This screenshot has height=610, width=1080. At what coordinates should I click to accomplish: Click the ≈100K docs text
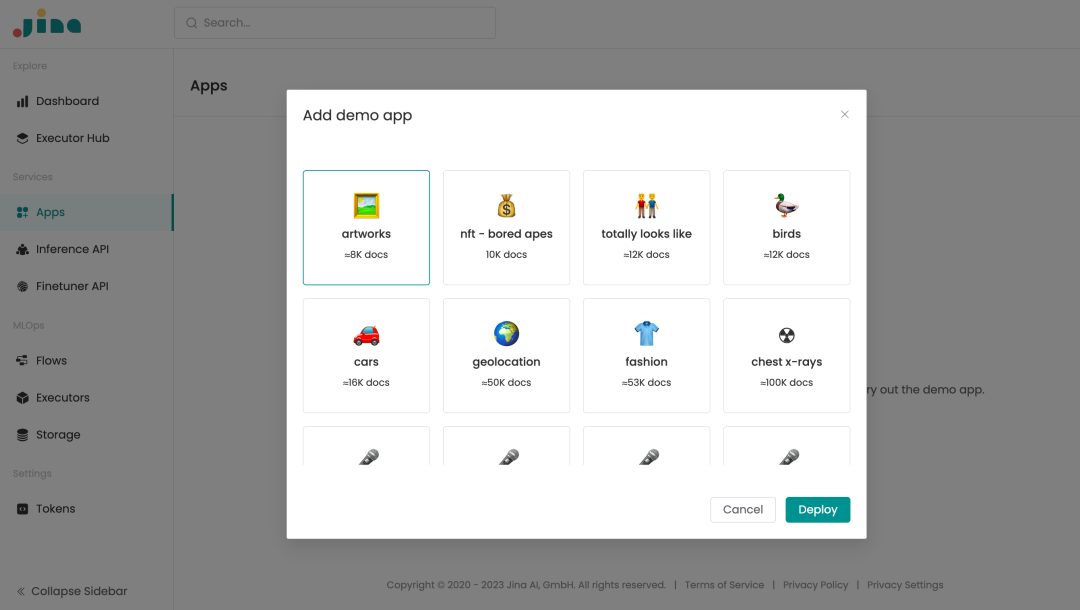tap(787, 383)
